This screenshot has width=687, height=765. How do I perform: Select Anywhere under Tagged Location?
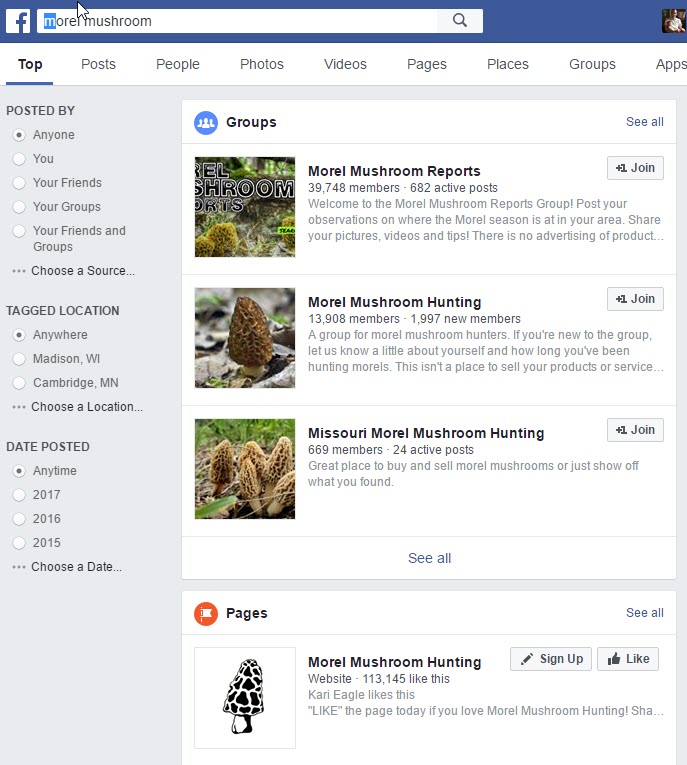point(19,335)
